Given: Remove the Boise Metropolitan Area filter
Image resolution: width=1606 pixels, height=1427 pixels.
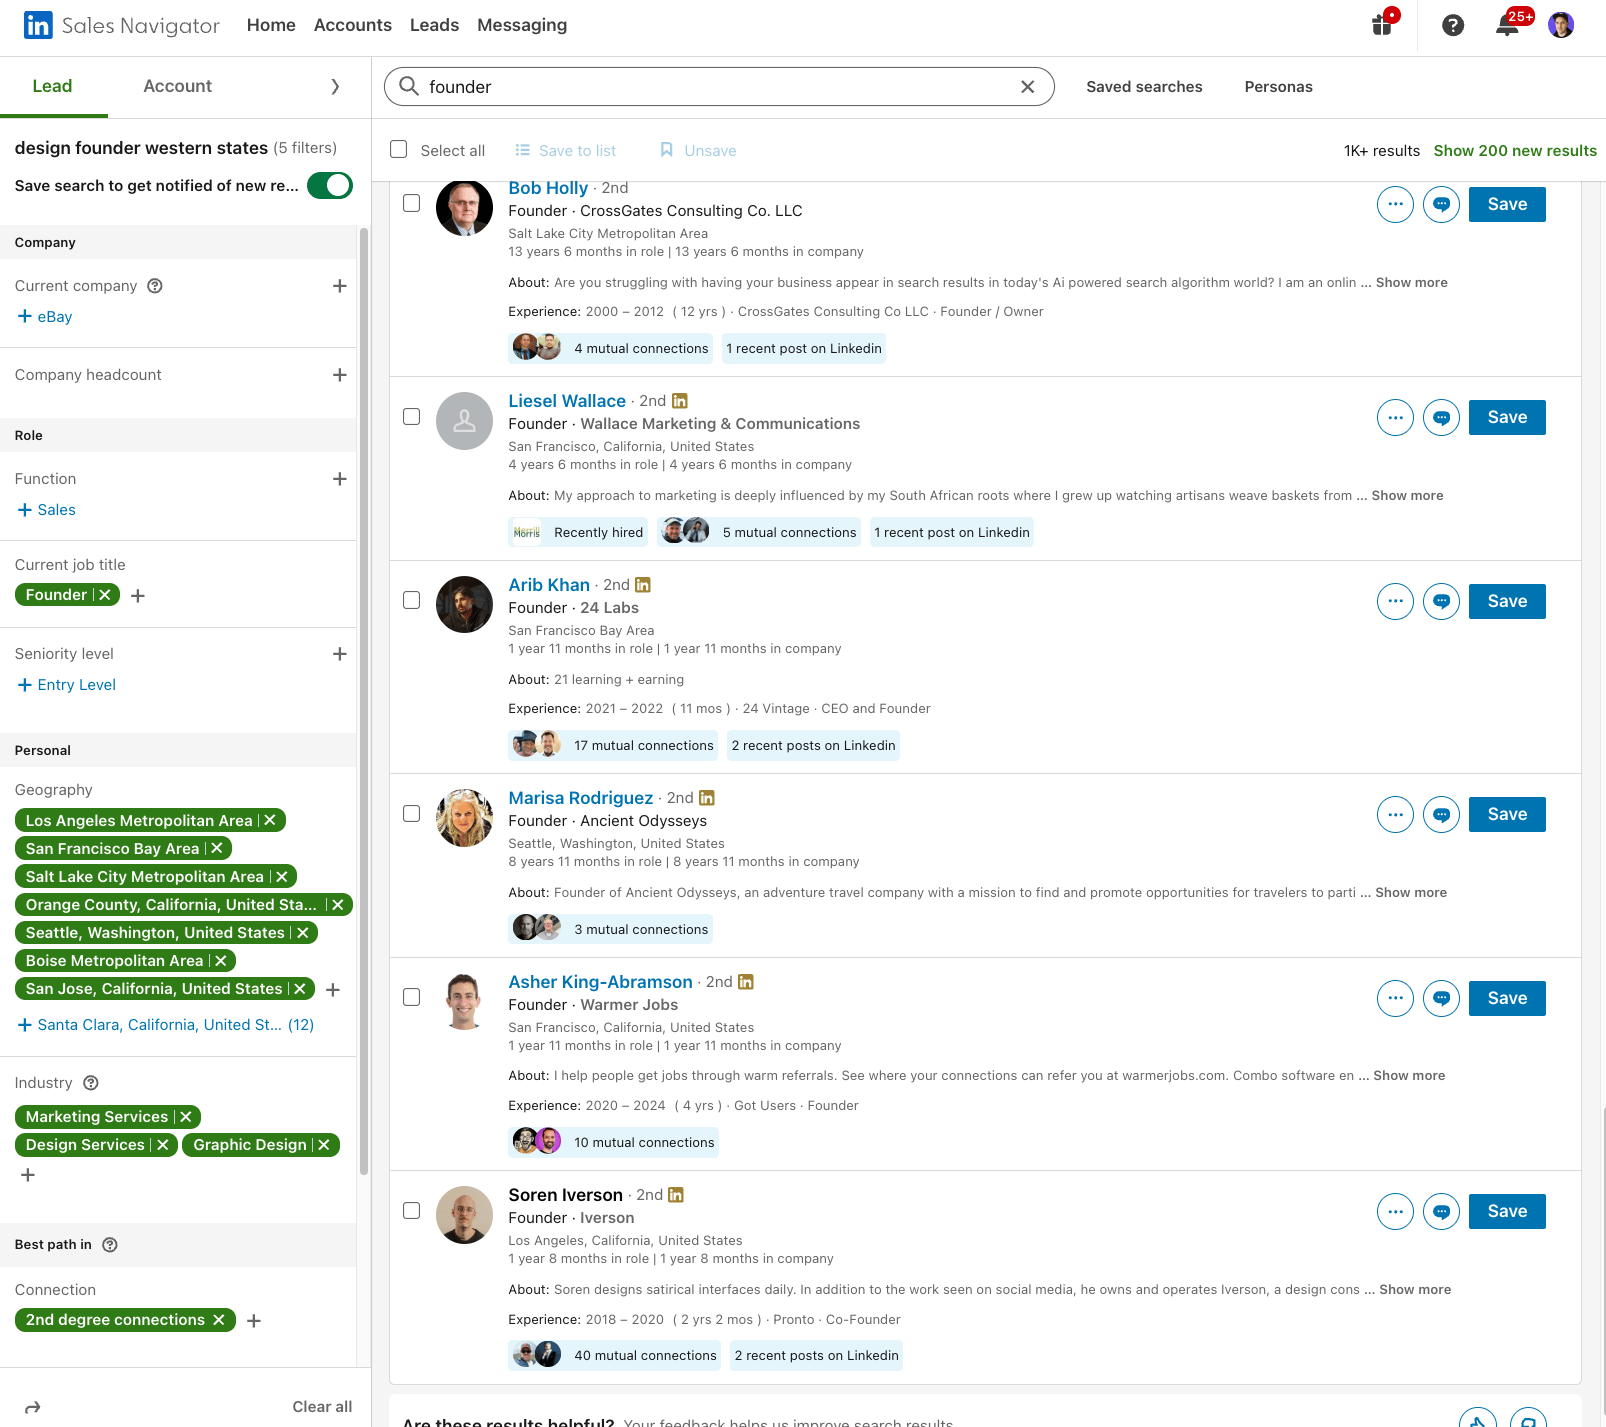Looking at the screenshot, I should (x=221, y=960).
